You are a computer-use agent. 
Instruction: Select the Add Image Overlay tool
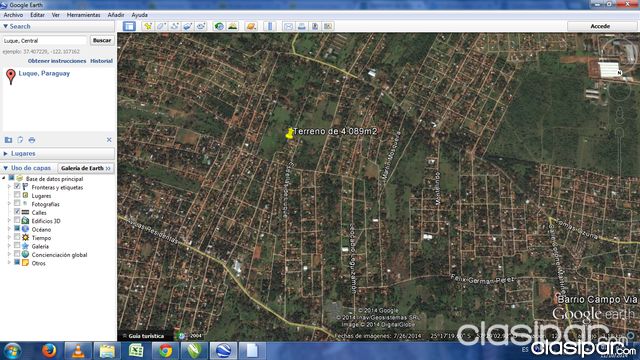tap(188, 26)
